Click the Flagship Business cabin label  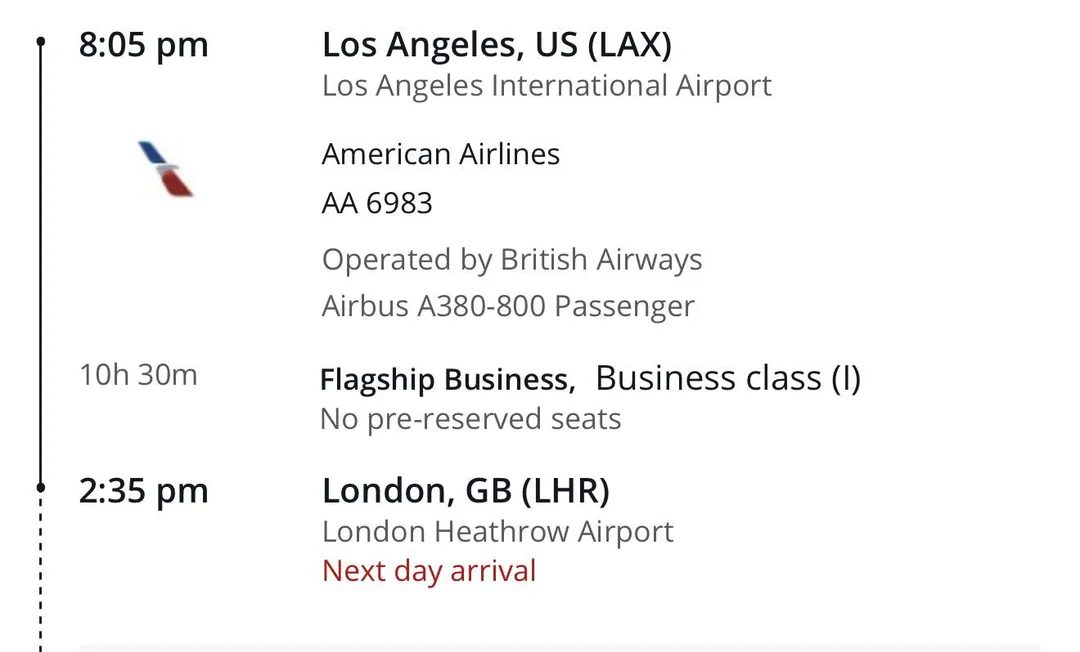[446, 380]
